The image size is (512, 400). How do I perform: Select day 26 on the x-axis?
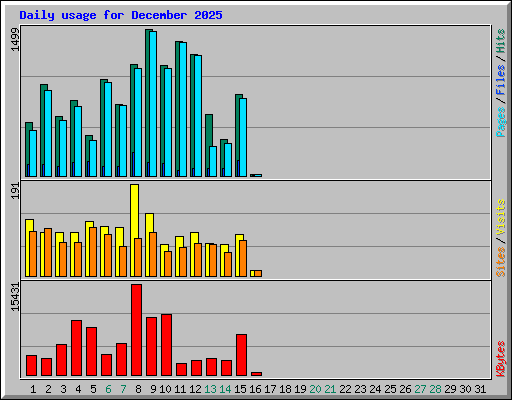point(405,389)
